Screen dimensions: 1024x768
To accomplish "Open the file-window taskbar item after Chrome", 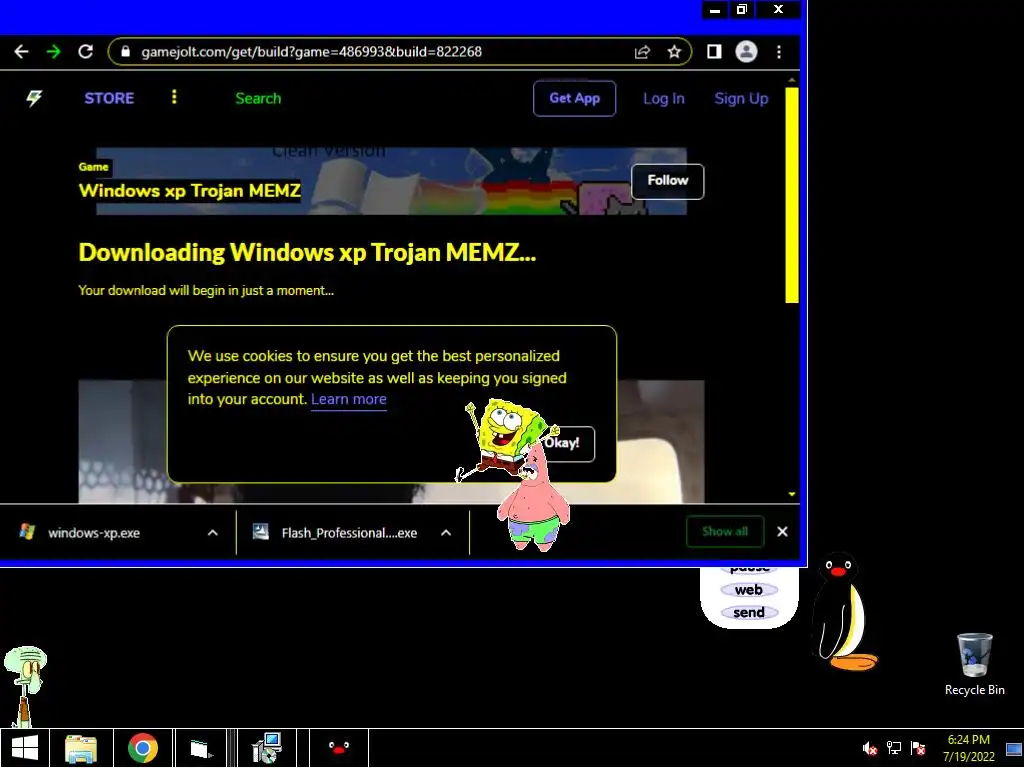I will 200,748.
